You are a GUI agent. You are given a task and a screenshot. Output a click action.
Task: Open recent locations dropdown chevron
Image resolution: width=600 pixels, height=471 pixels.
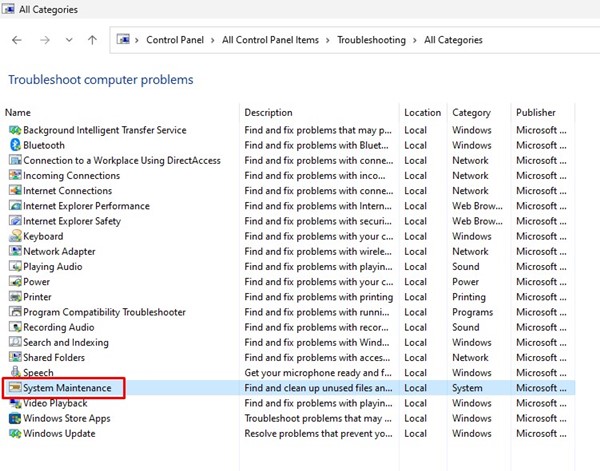68,41
